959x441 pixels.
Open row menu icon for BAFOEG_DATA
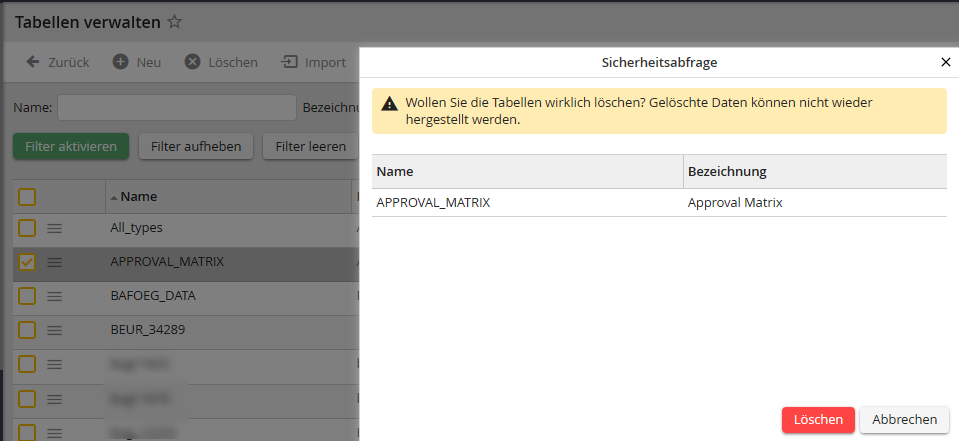[55, 296]
